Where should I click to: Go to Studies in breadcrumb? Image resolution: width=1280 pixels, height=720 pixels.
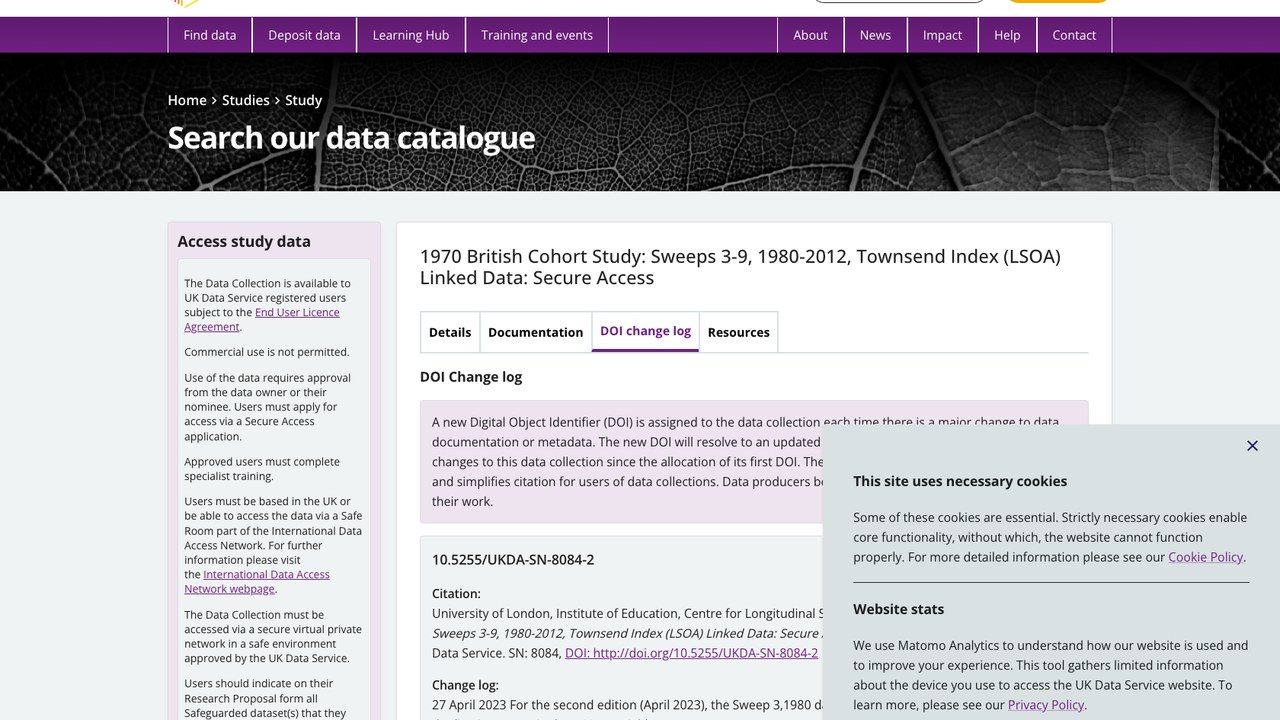pyautogui.click(x=246, y=100)
